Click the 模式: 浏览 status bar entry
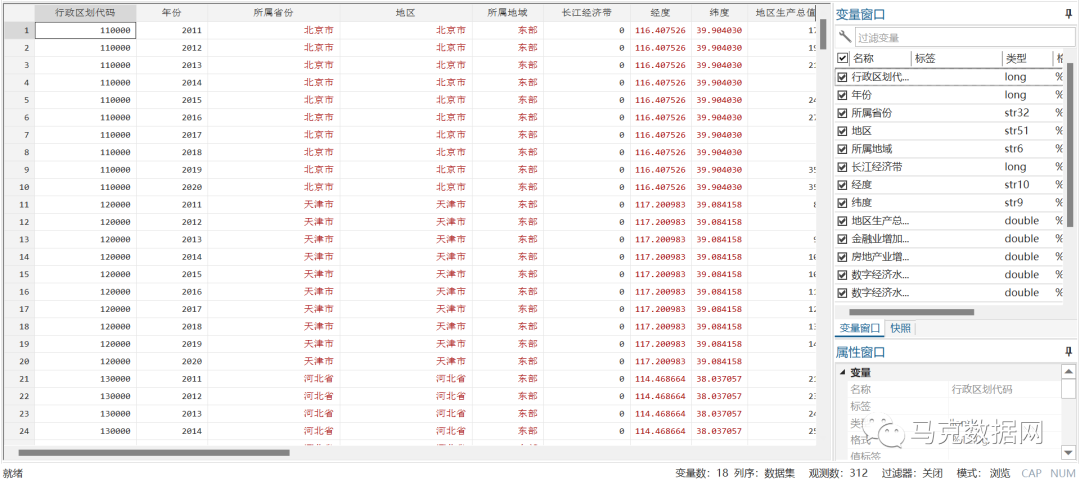The image size is (1080, 480). (x=983, y=473)
